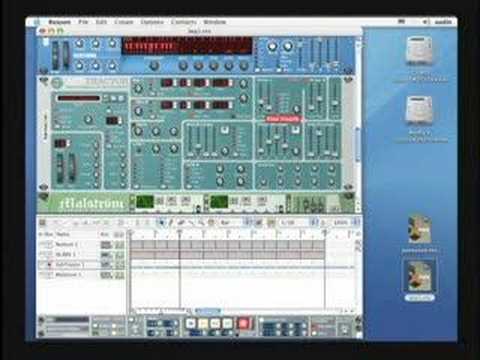Toggle the Subtractor Mod Envelope invert button
Image resolution: width=480 pixels, height=360 pixels.
click(225, 130)
